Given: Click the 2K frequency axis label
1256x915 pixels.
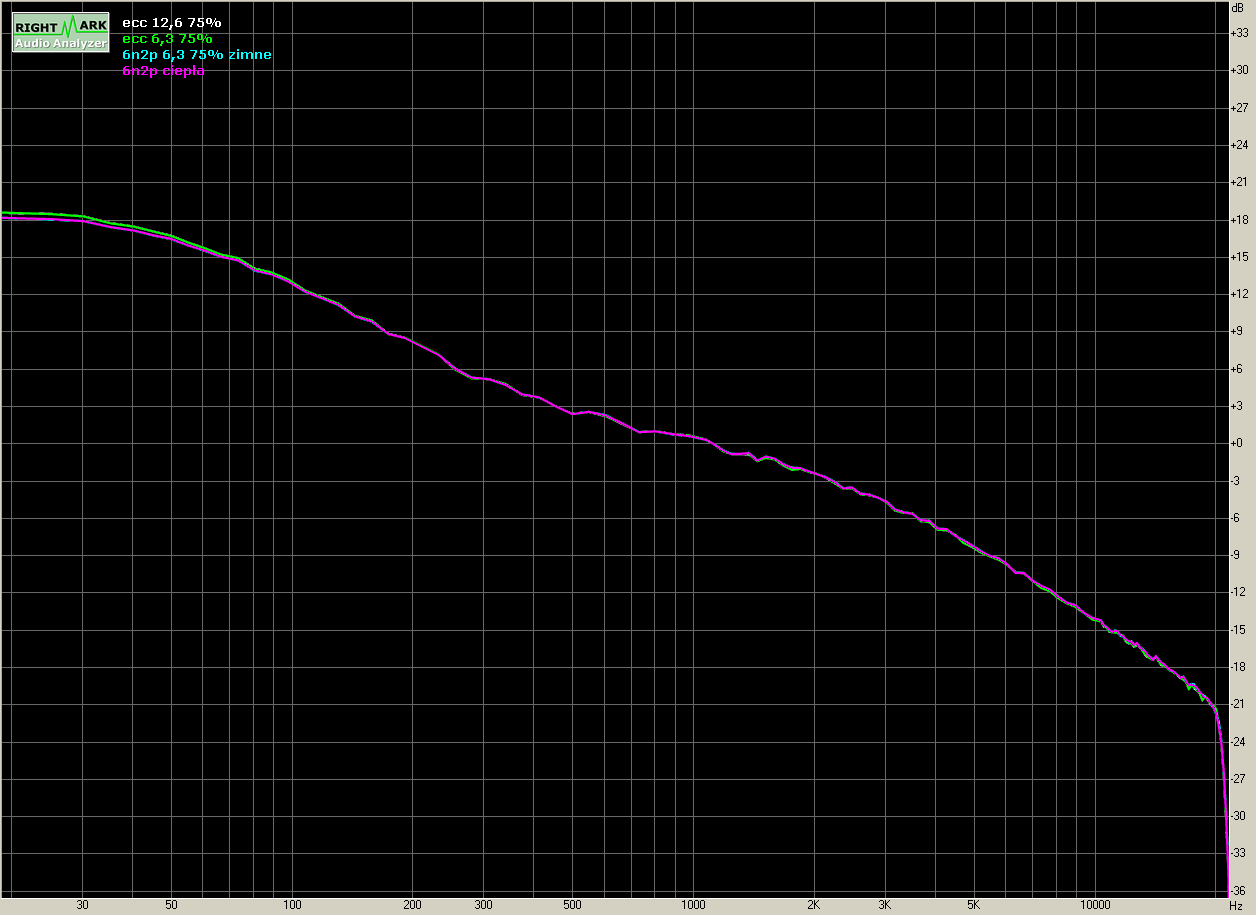Looking at the screenshot, I should (x=814, y=905).
